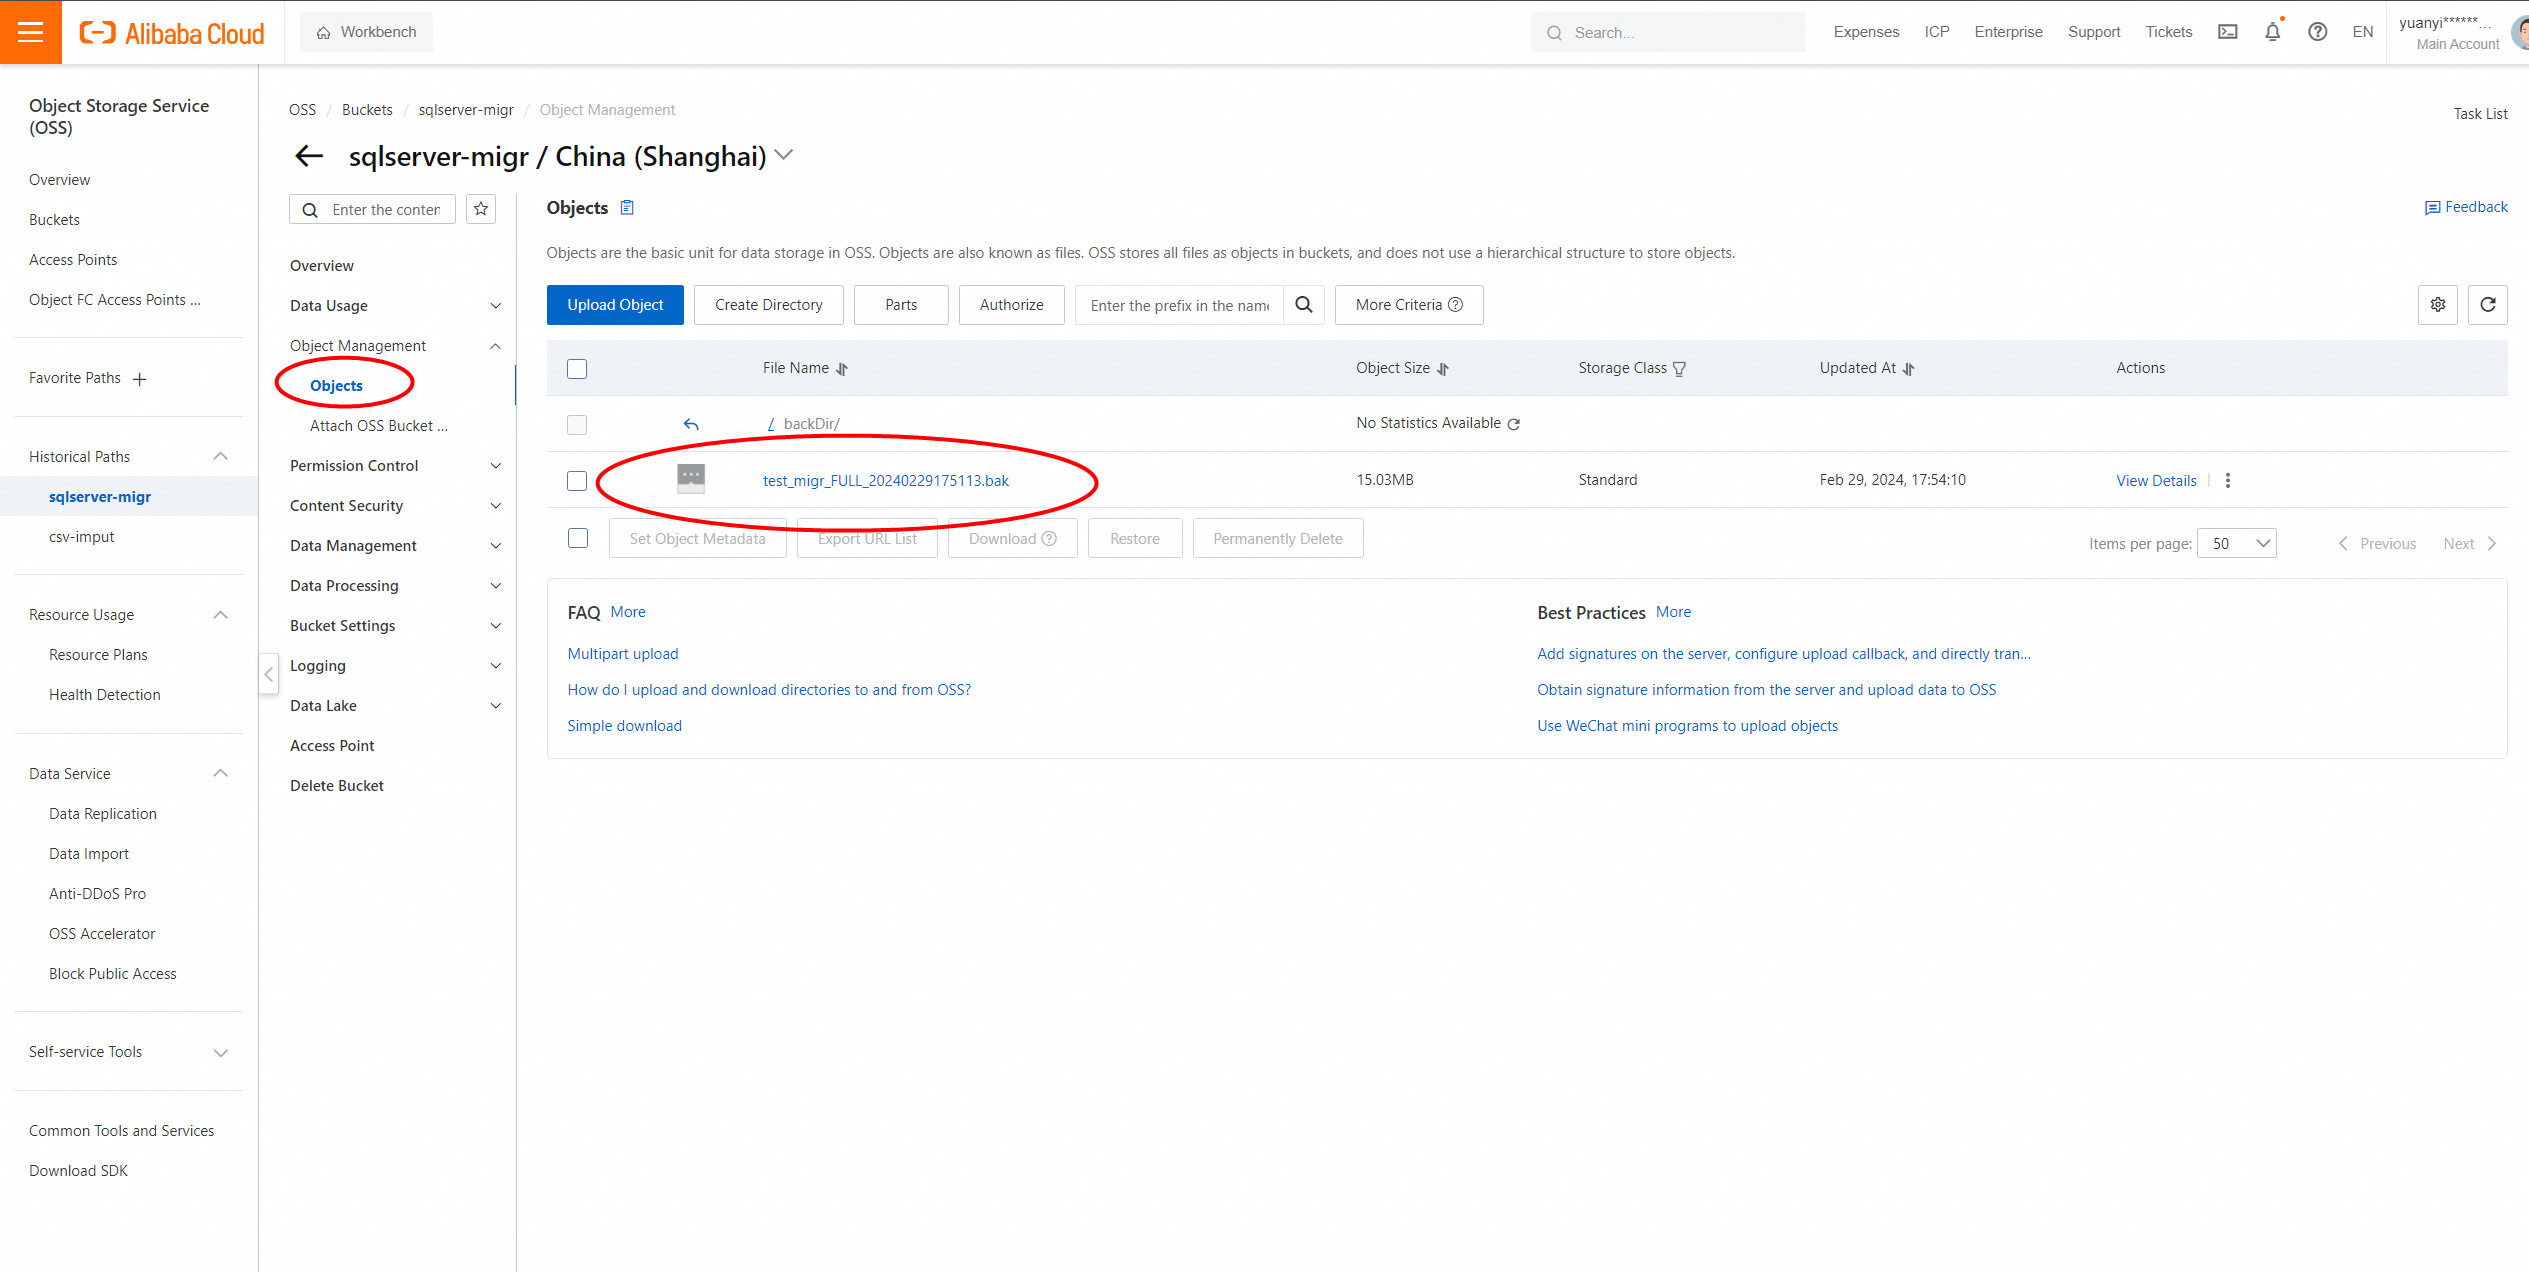Add a favorite path with plus icon

click(x=140, y=379)
